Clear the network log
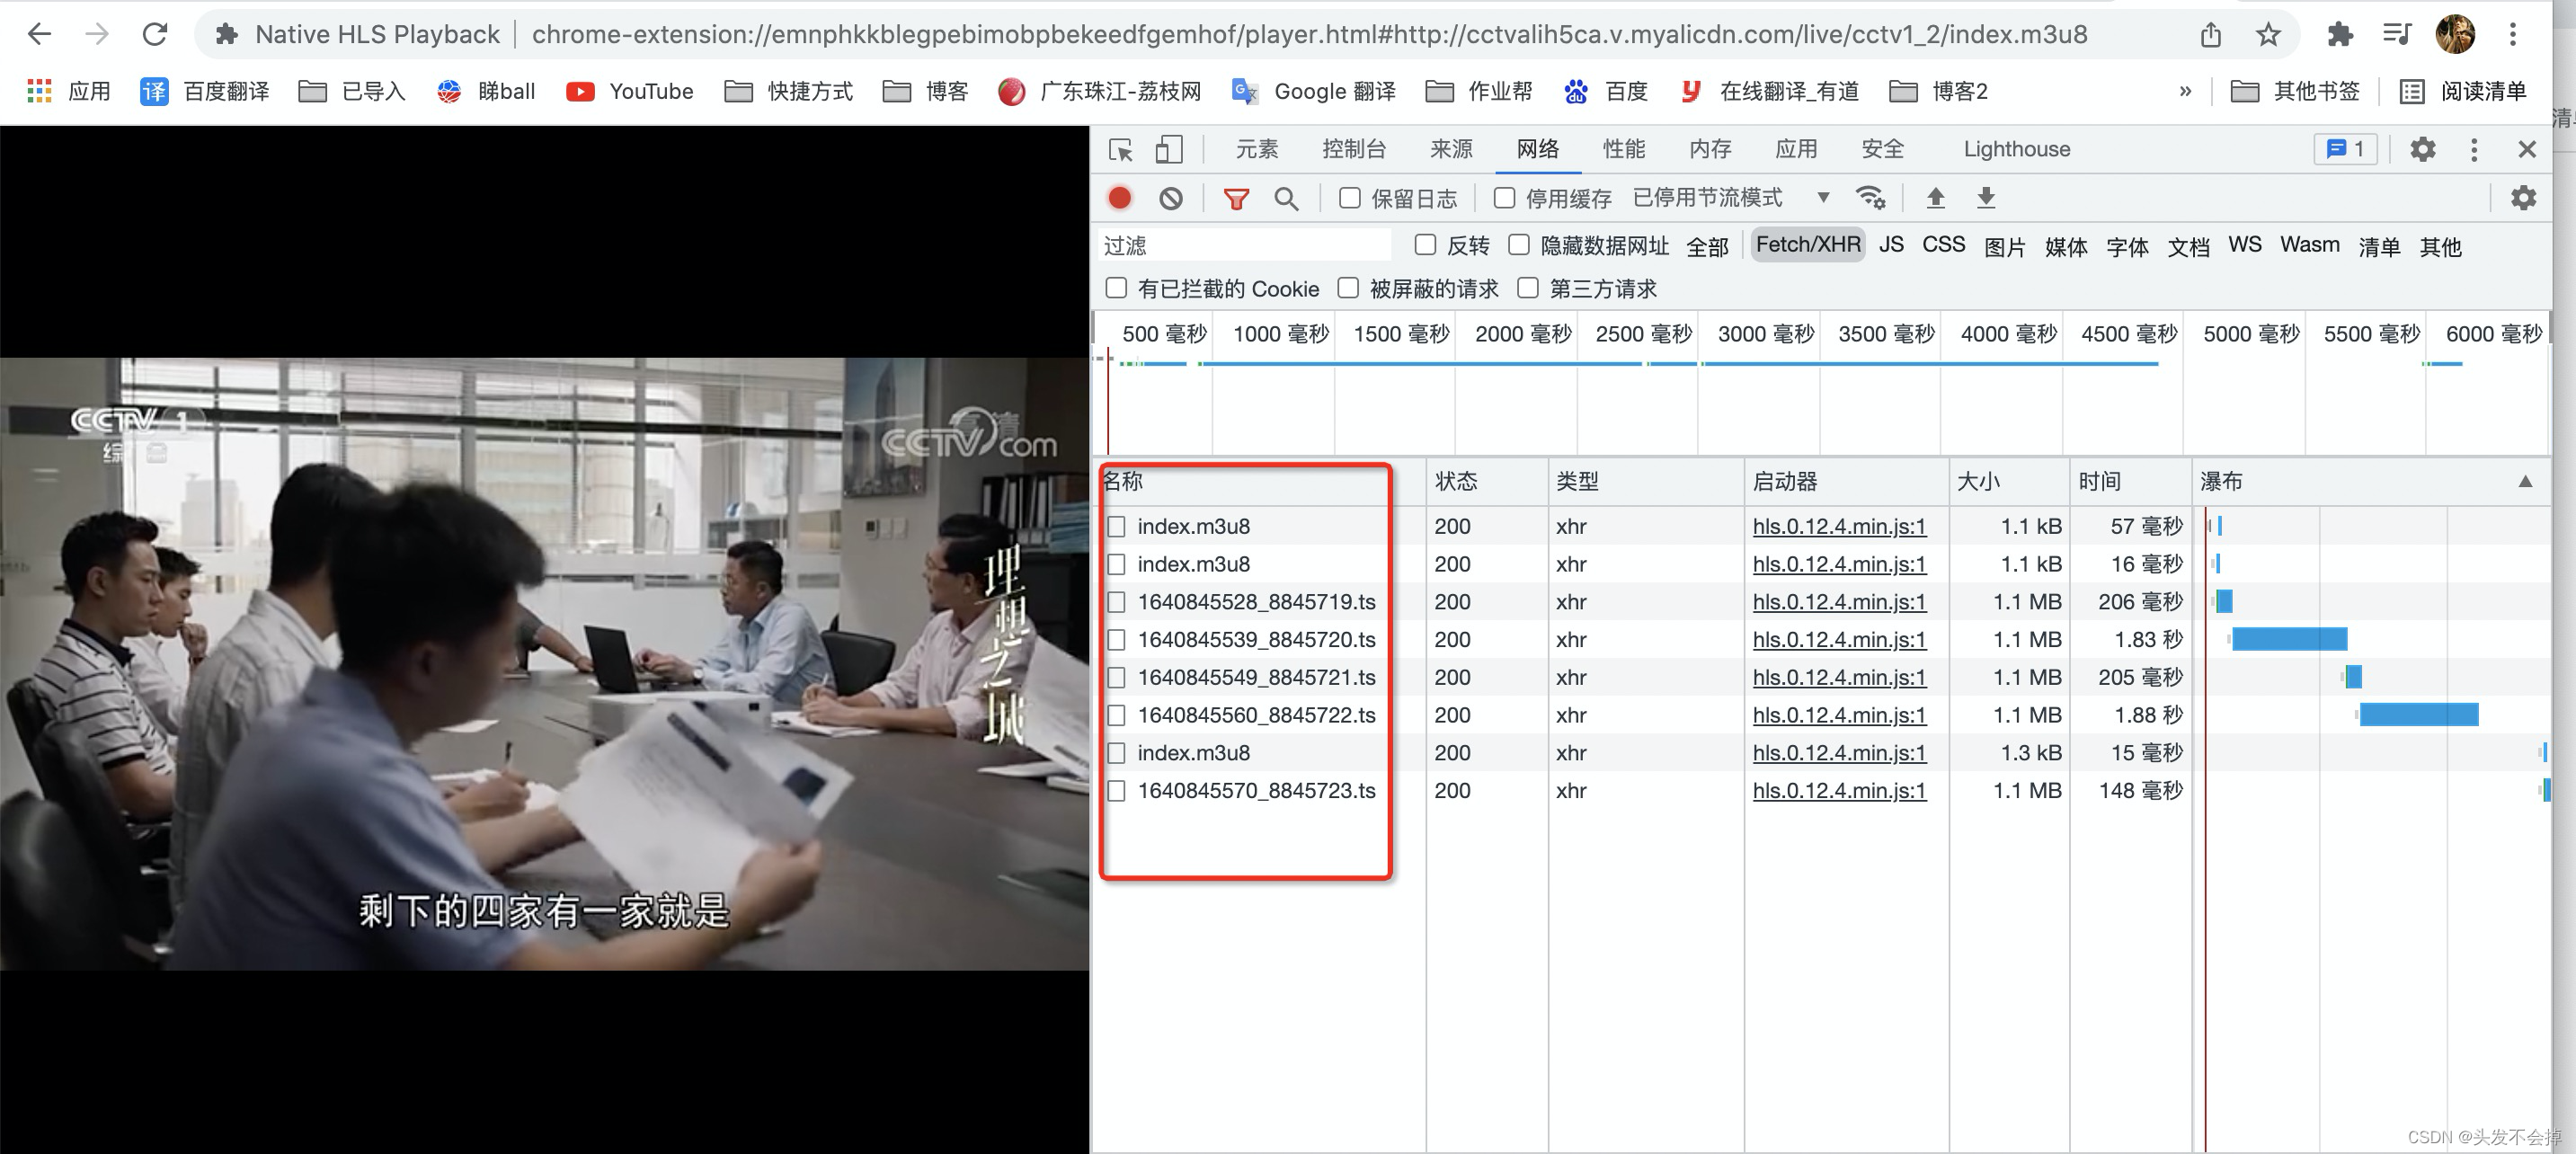The width and height of the screenshot is (2576, 1154). click(x=1171, y=198)
